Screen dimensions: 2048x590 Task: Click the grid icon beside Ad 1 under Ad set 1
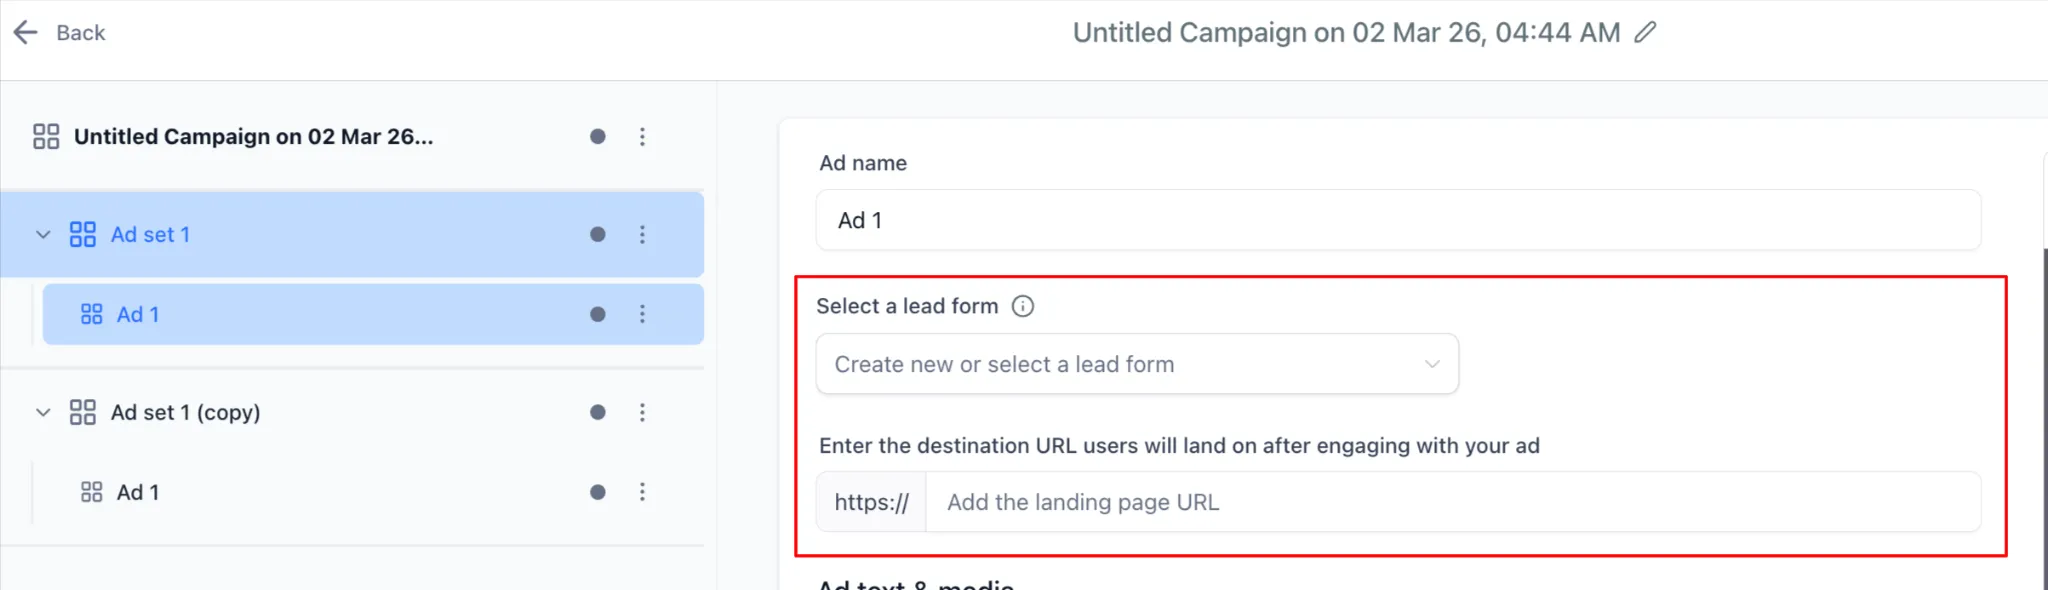pos(90,313)
